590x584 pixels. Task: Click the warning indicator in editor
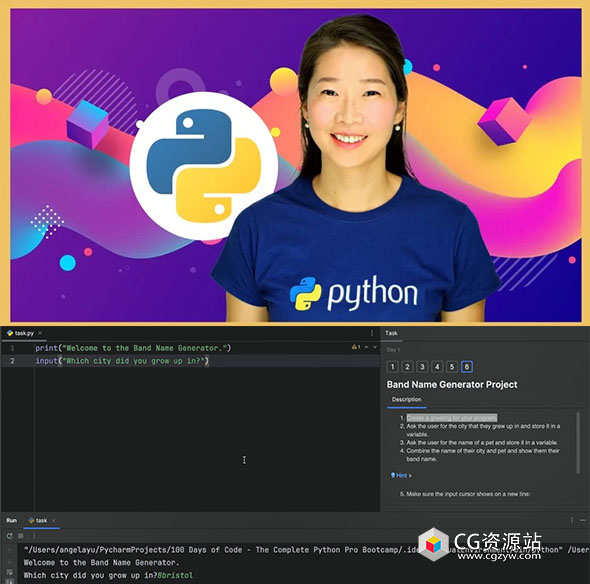pyautogui.click(x=356, y=347)
